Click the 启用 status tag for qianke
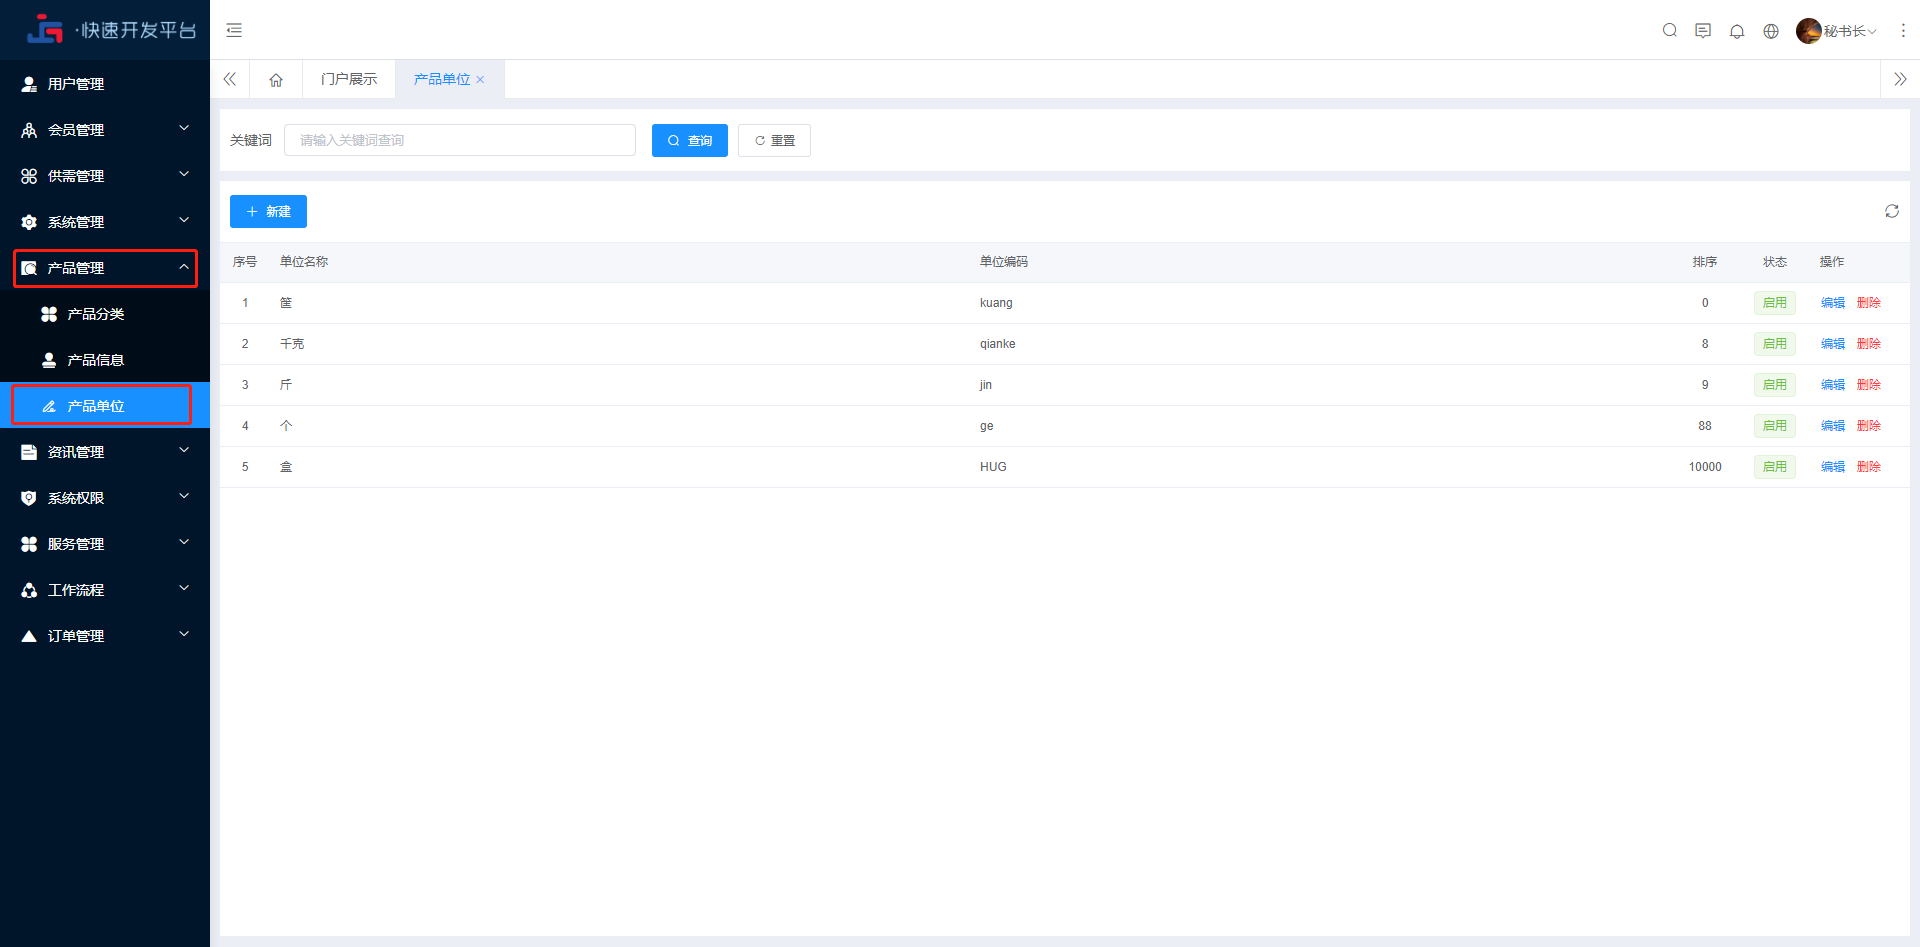The width and height of the screenshot is (1920, 947). [1775, 344]
